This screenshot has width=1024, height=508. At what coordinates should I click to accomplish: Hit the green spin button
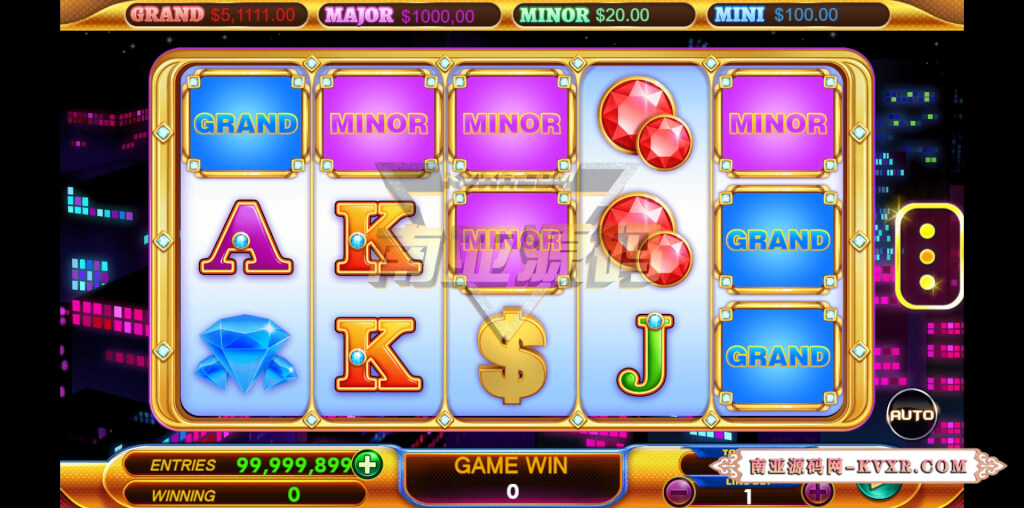878,486
